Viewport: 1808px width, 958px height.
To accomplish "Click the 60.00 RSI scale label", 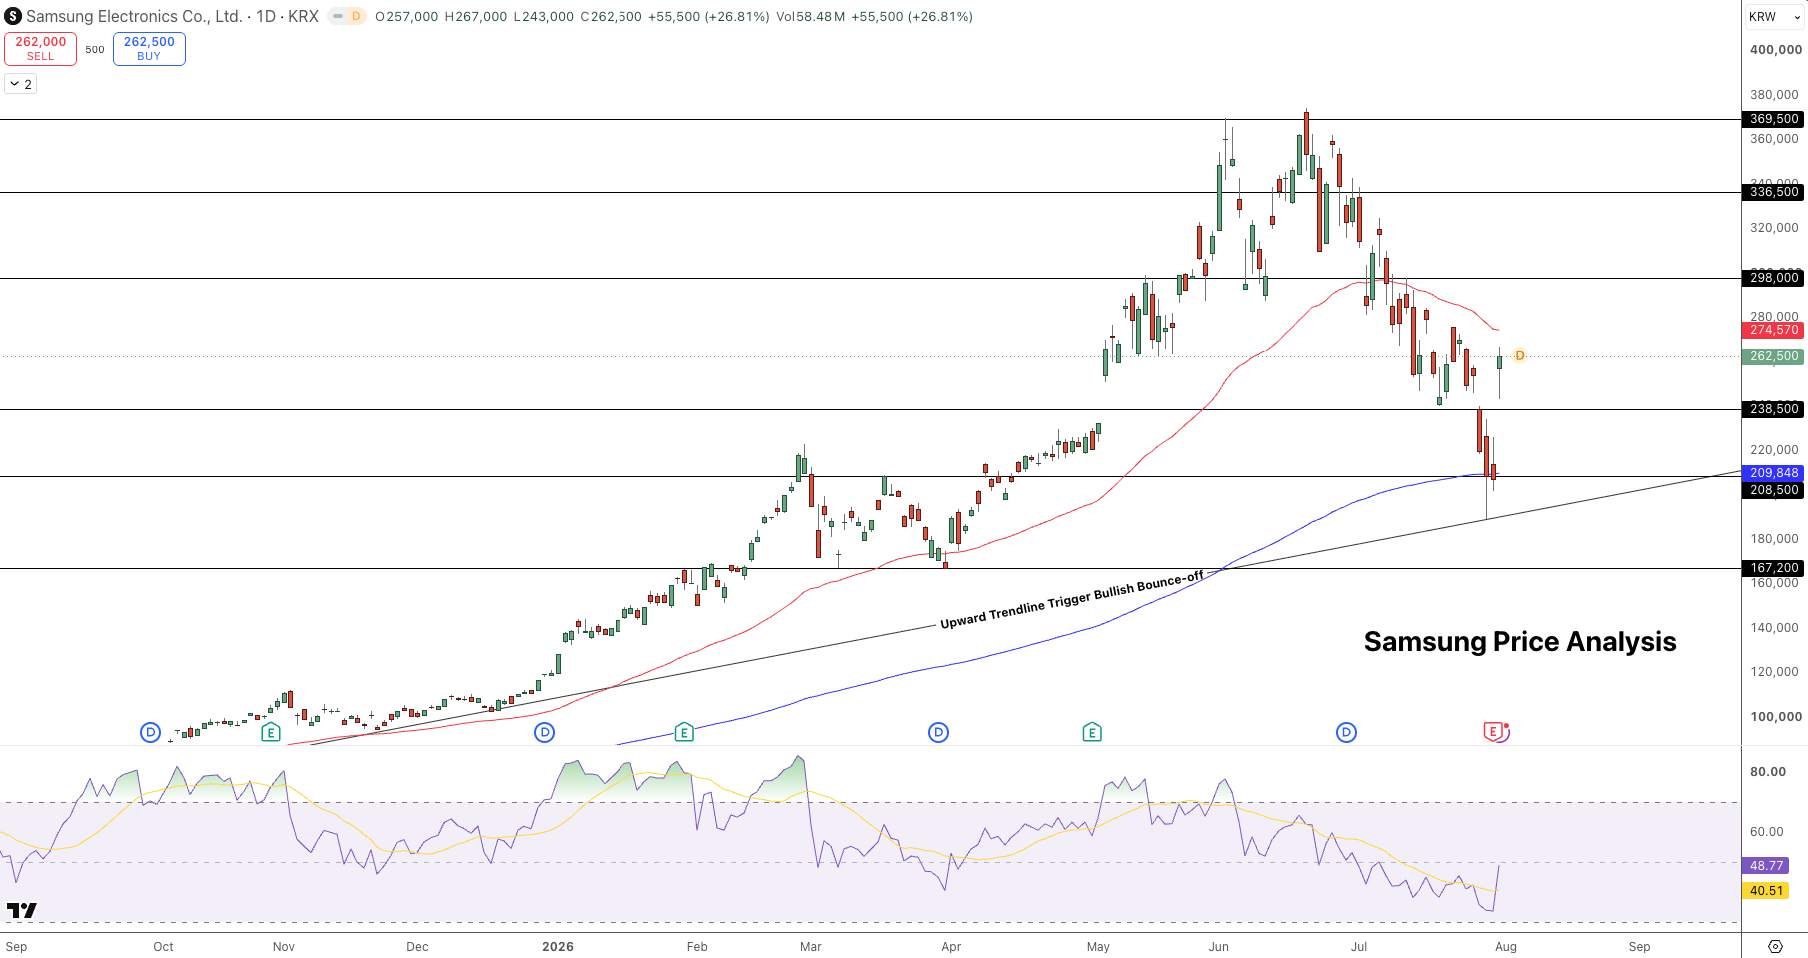I will 1768,832.
